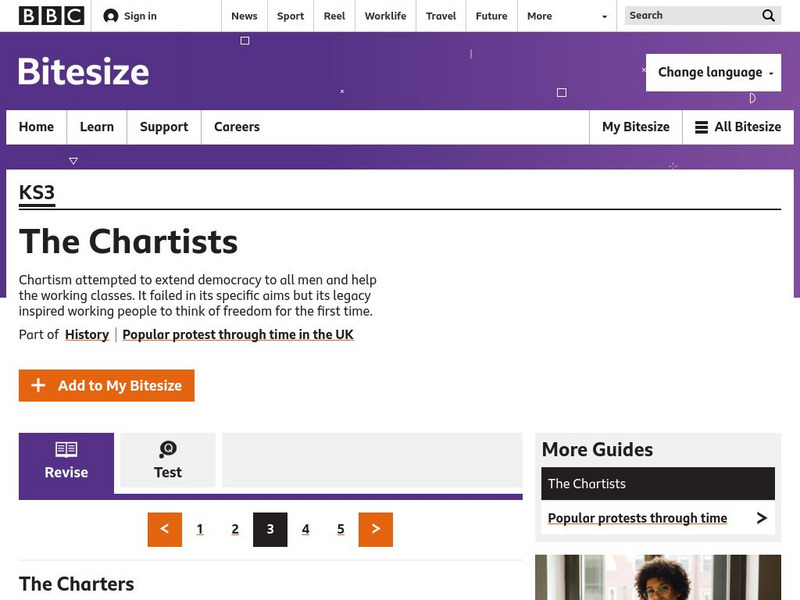
Task: Open the Learn menu item
Action: [97, 127]
